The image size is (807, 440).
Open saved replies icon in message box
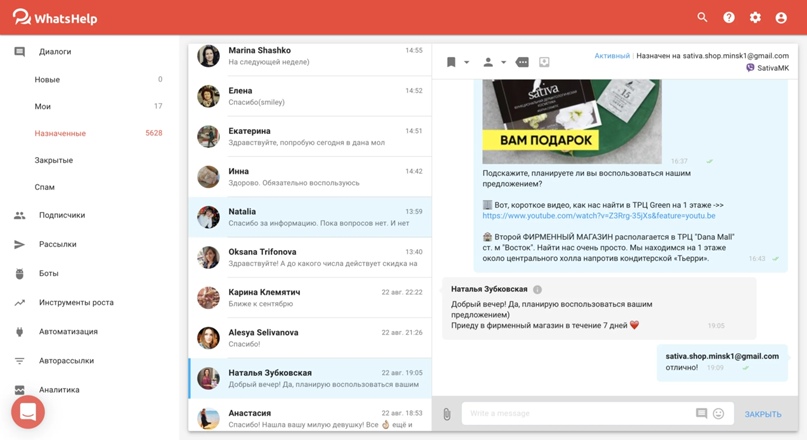tap(701, 414)
